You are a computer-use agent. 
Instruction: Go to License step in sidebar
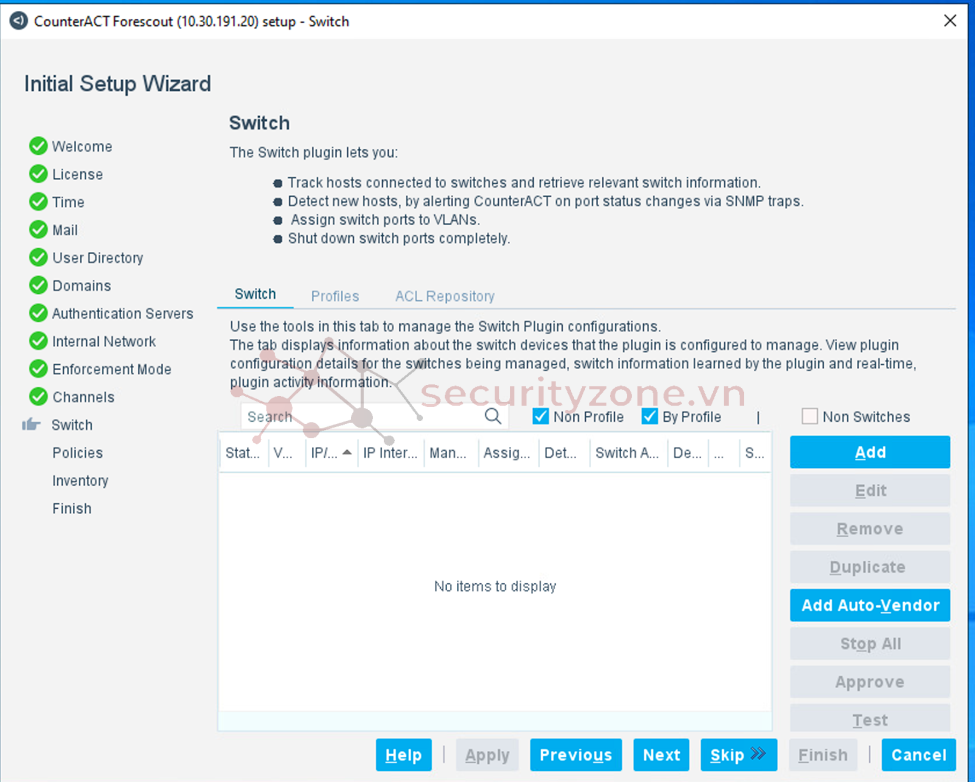[x=77, y=175]
